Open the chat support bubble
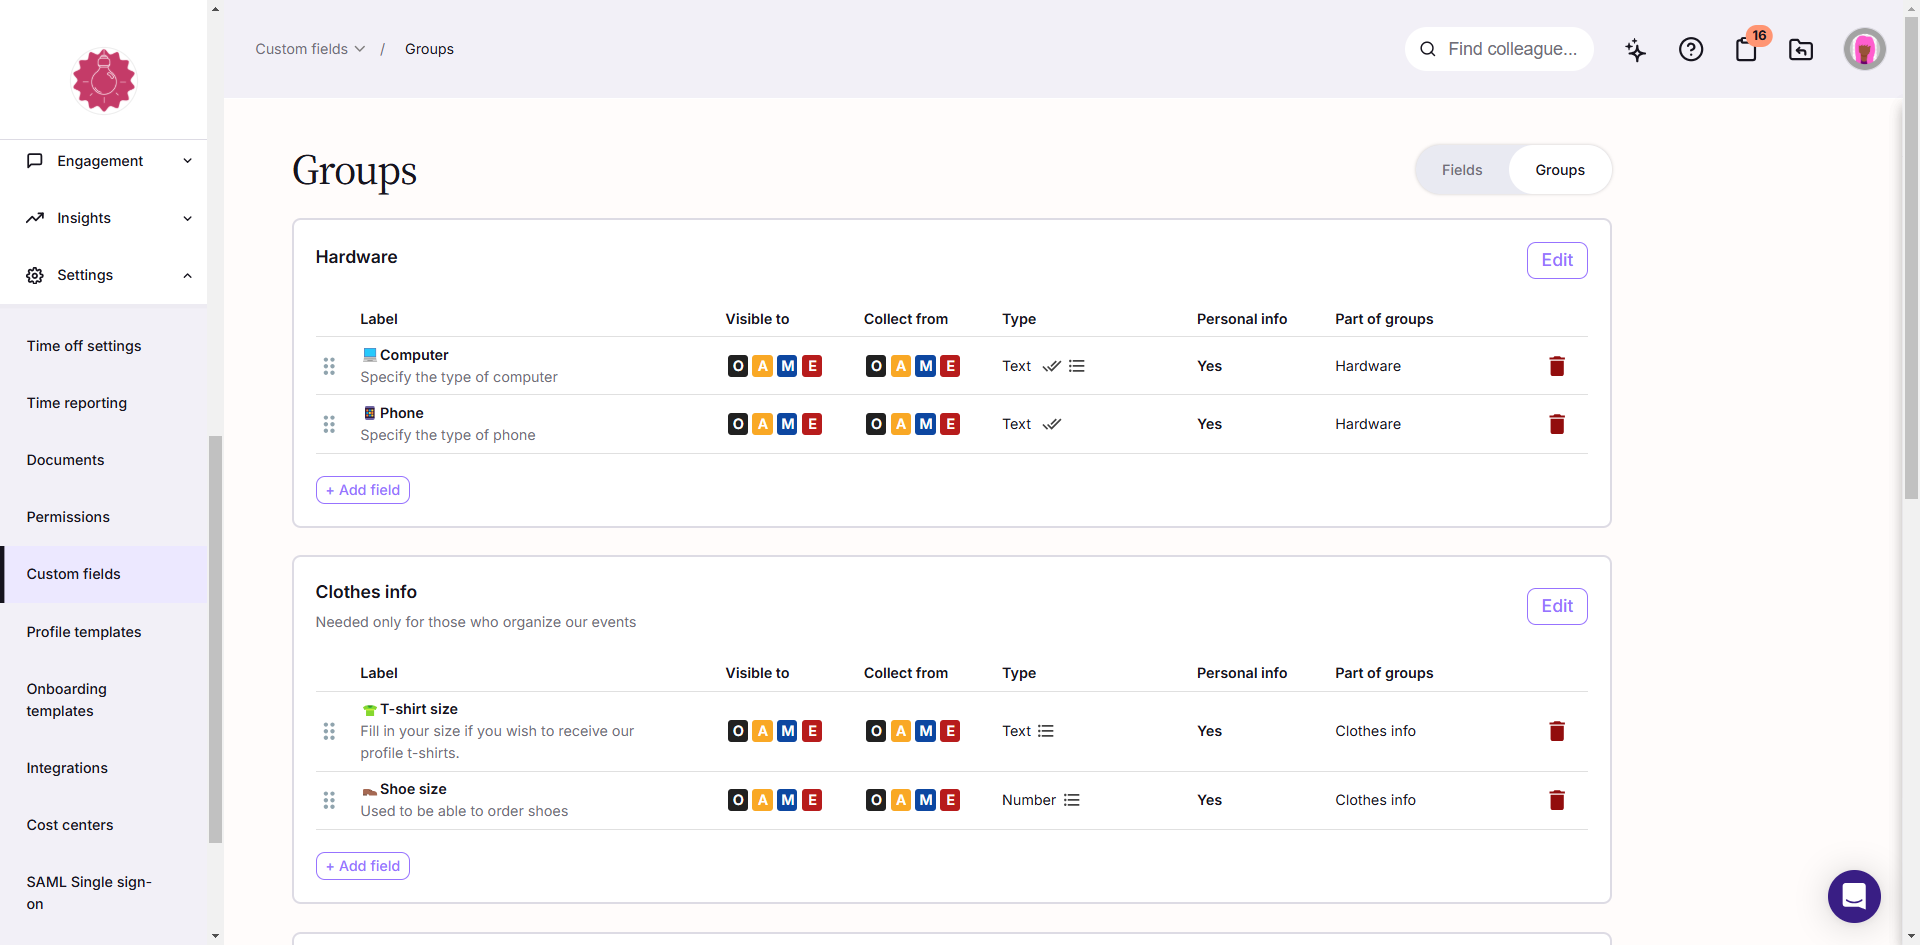Viewport: 1920px width, 945px height. point(1854,896)
